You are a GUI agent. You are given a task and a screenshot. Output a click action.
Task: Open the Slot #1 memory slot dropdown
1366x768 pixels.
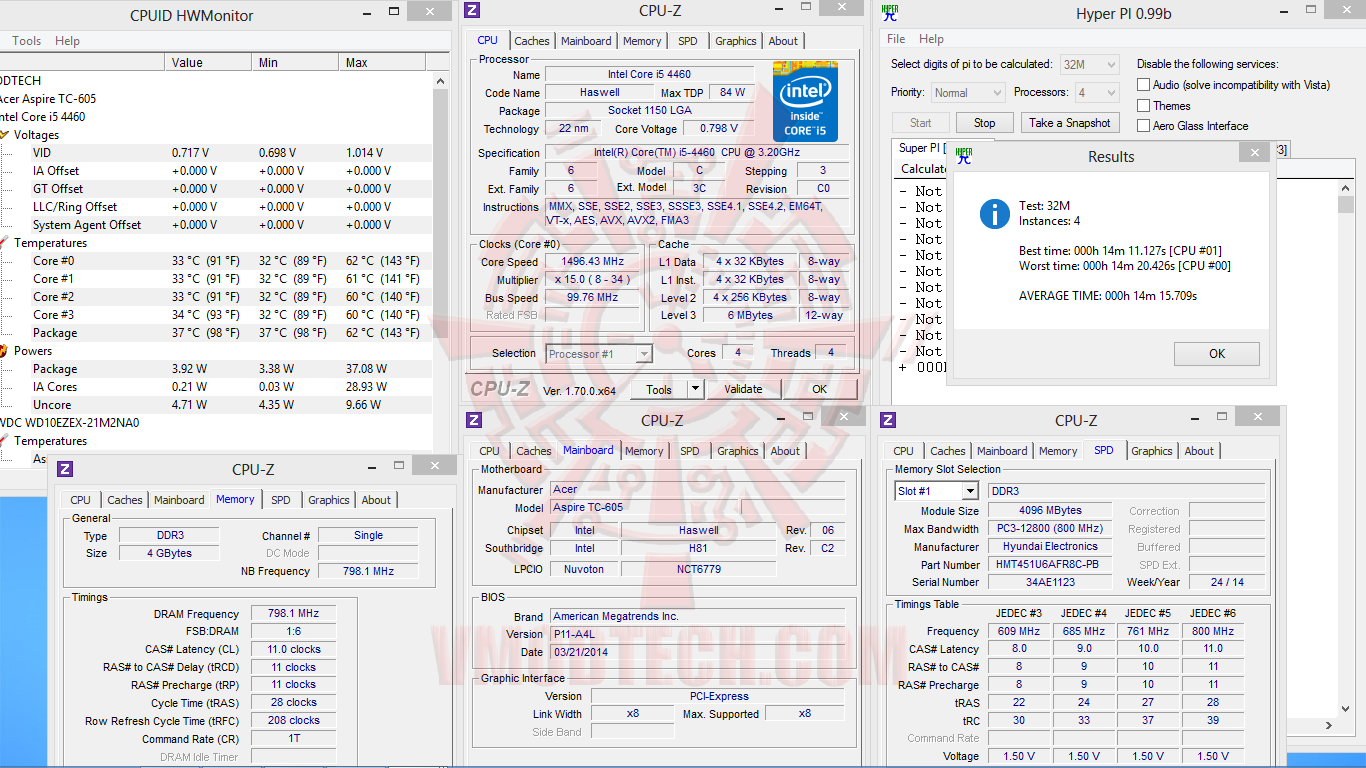pyautogui.click(x=936, y=491)
